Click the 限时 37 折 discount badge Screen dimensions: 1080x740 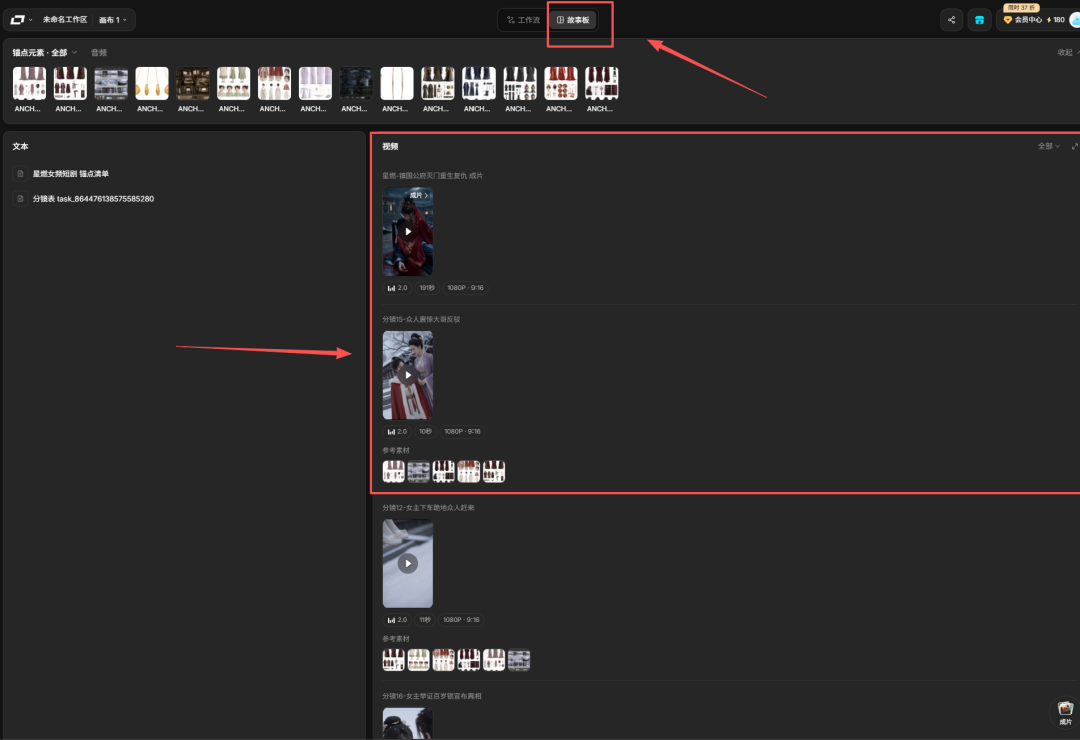(x=1021, y=8)
